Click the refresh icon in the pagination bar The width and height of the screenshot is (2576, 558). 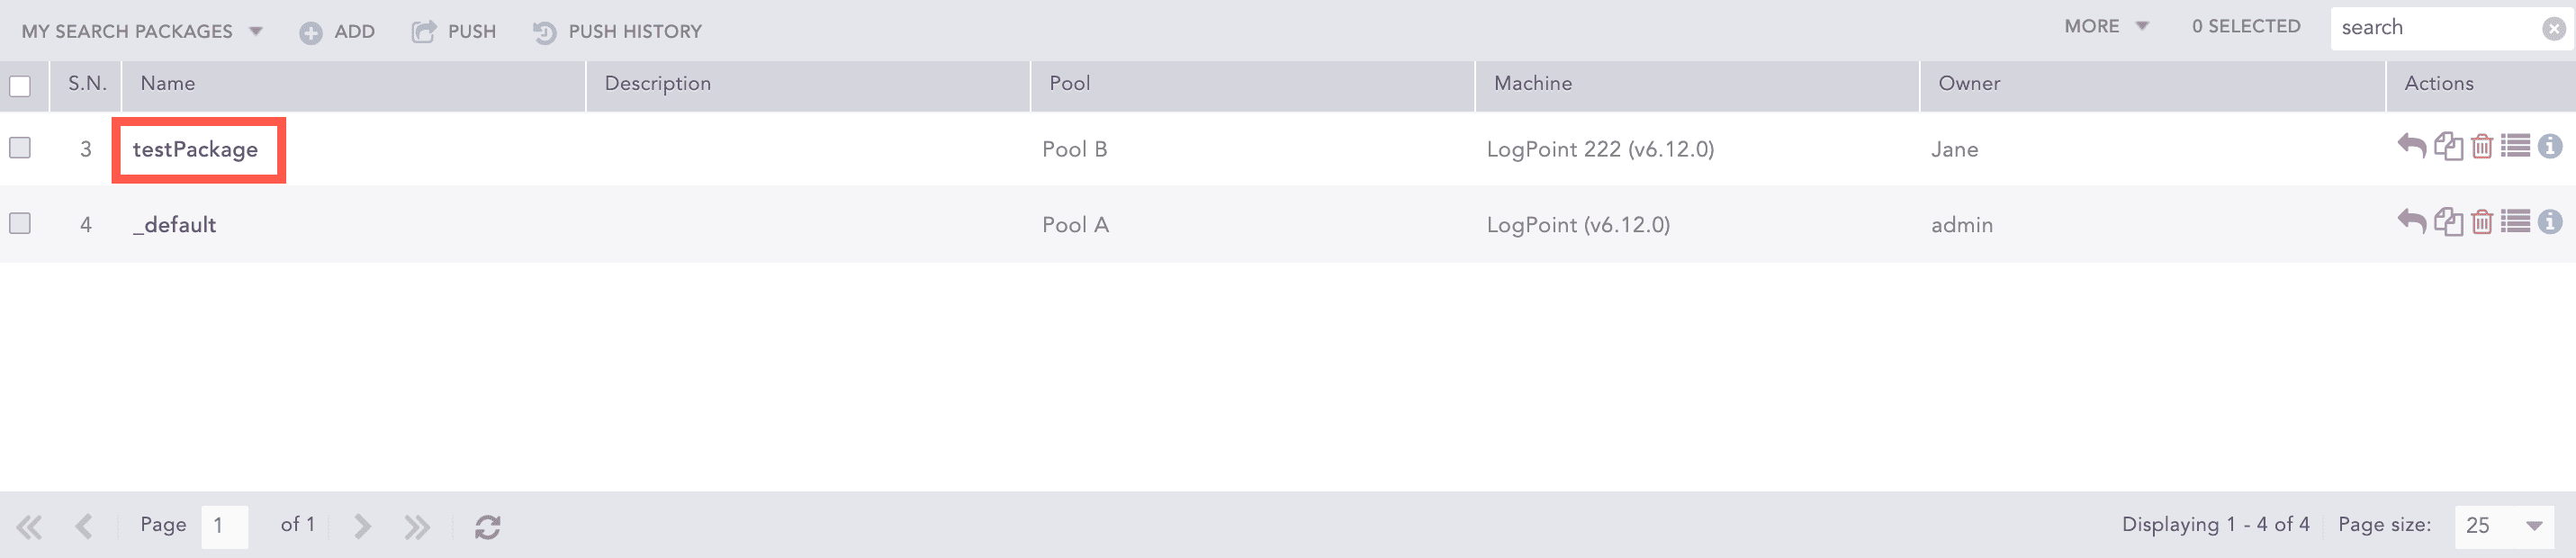coord(487,526)
